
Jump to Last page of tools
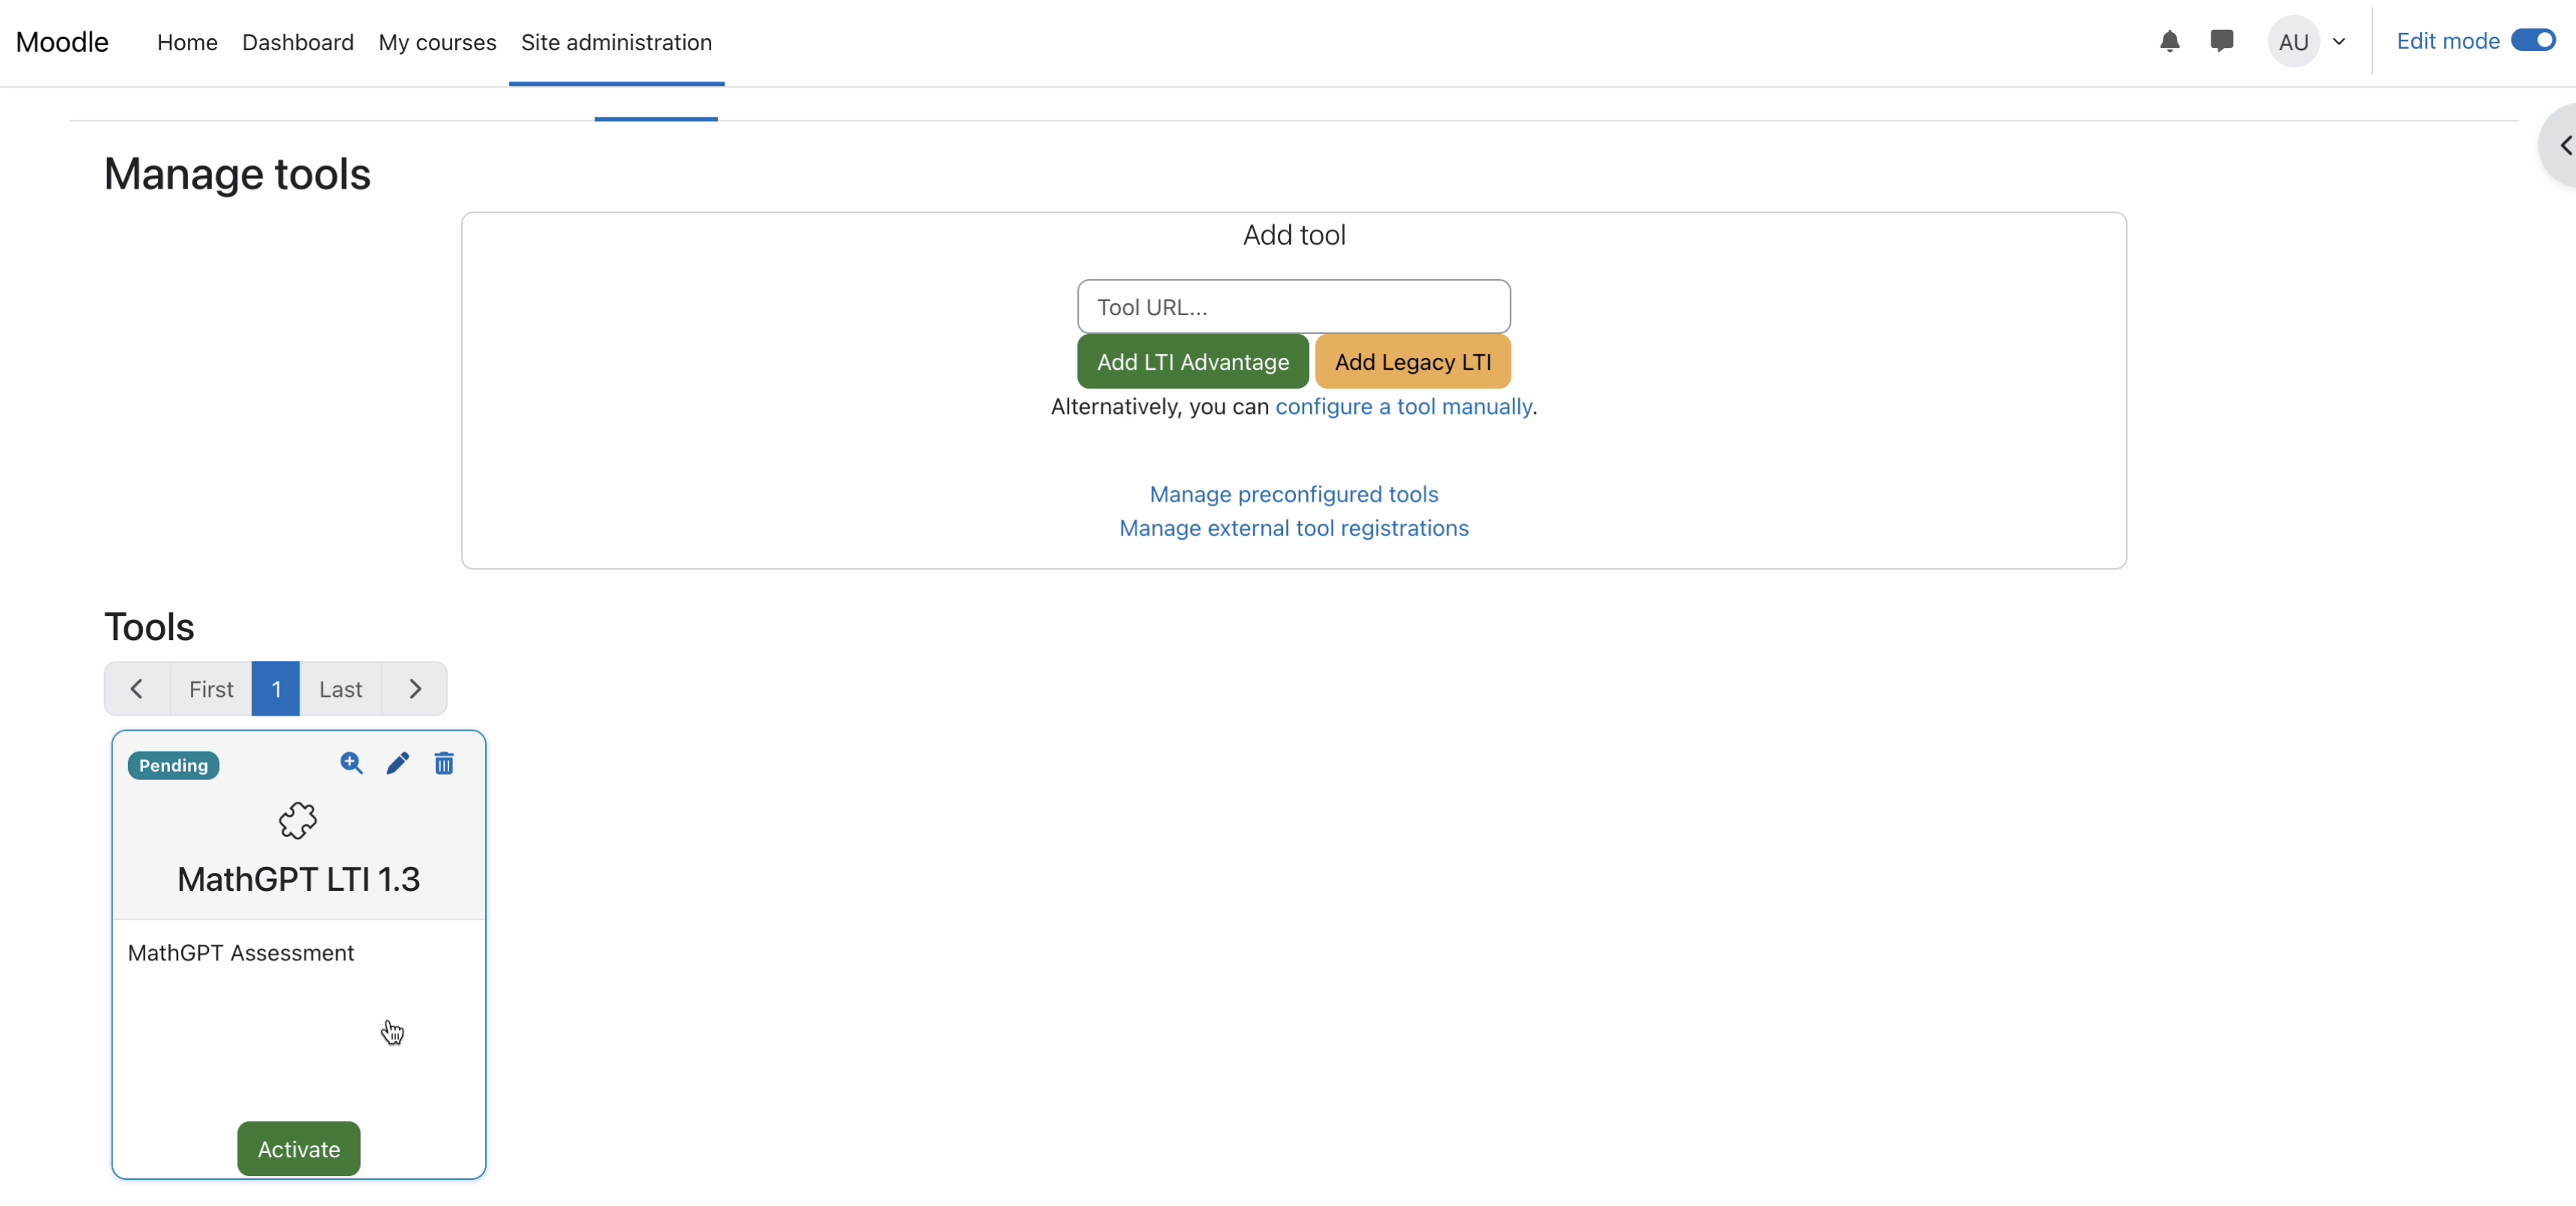tap(340, 688)
